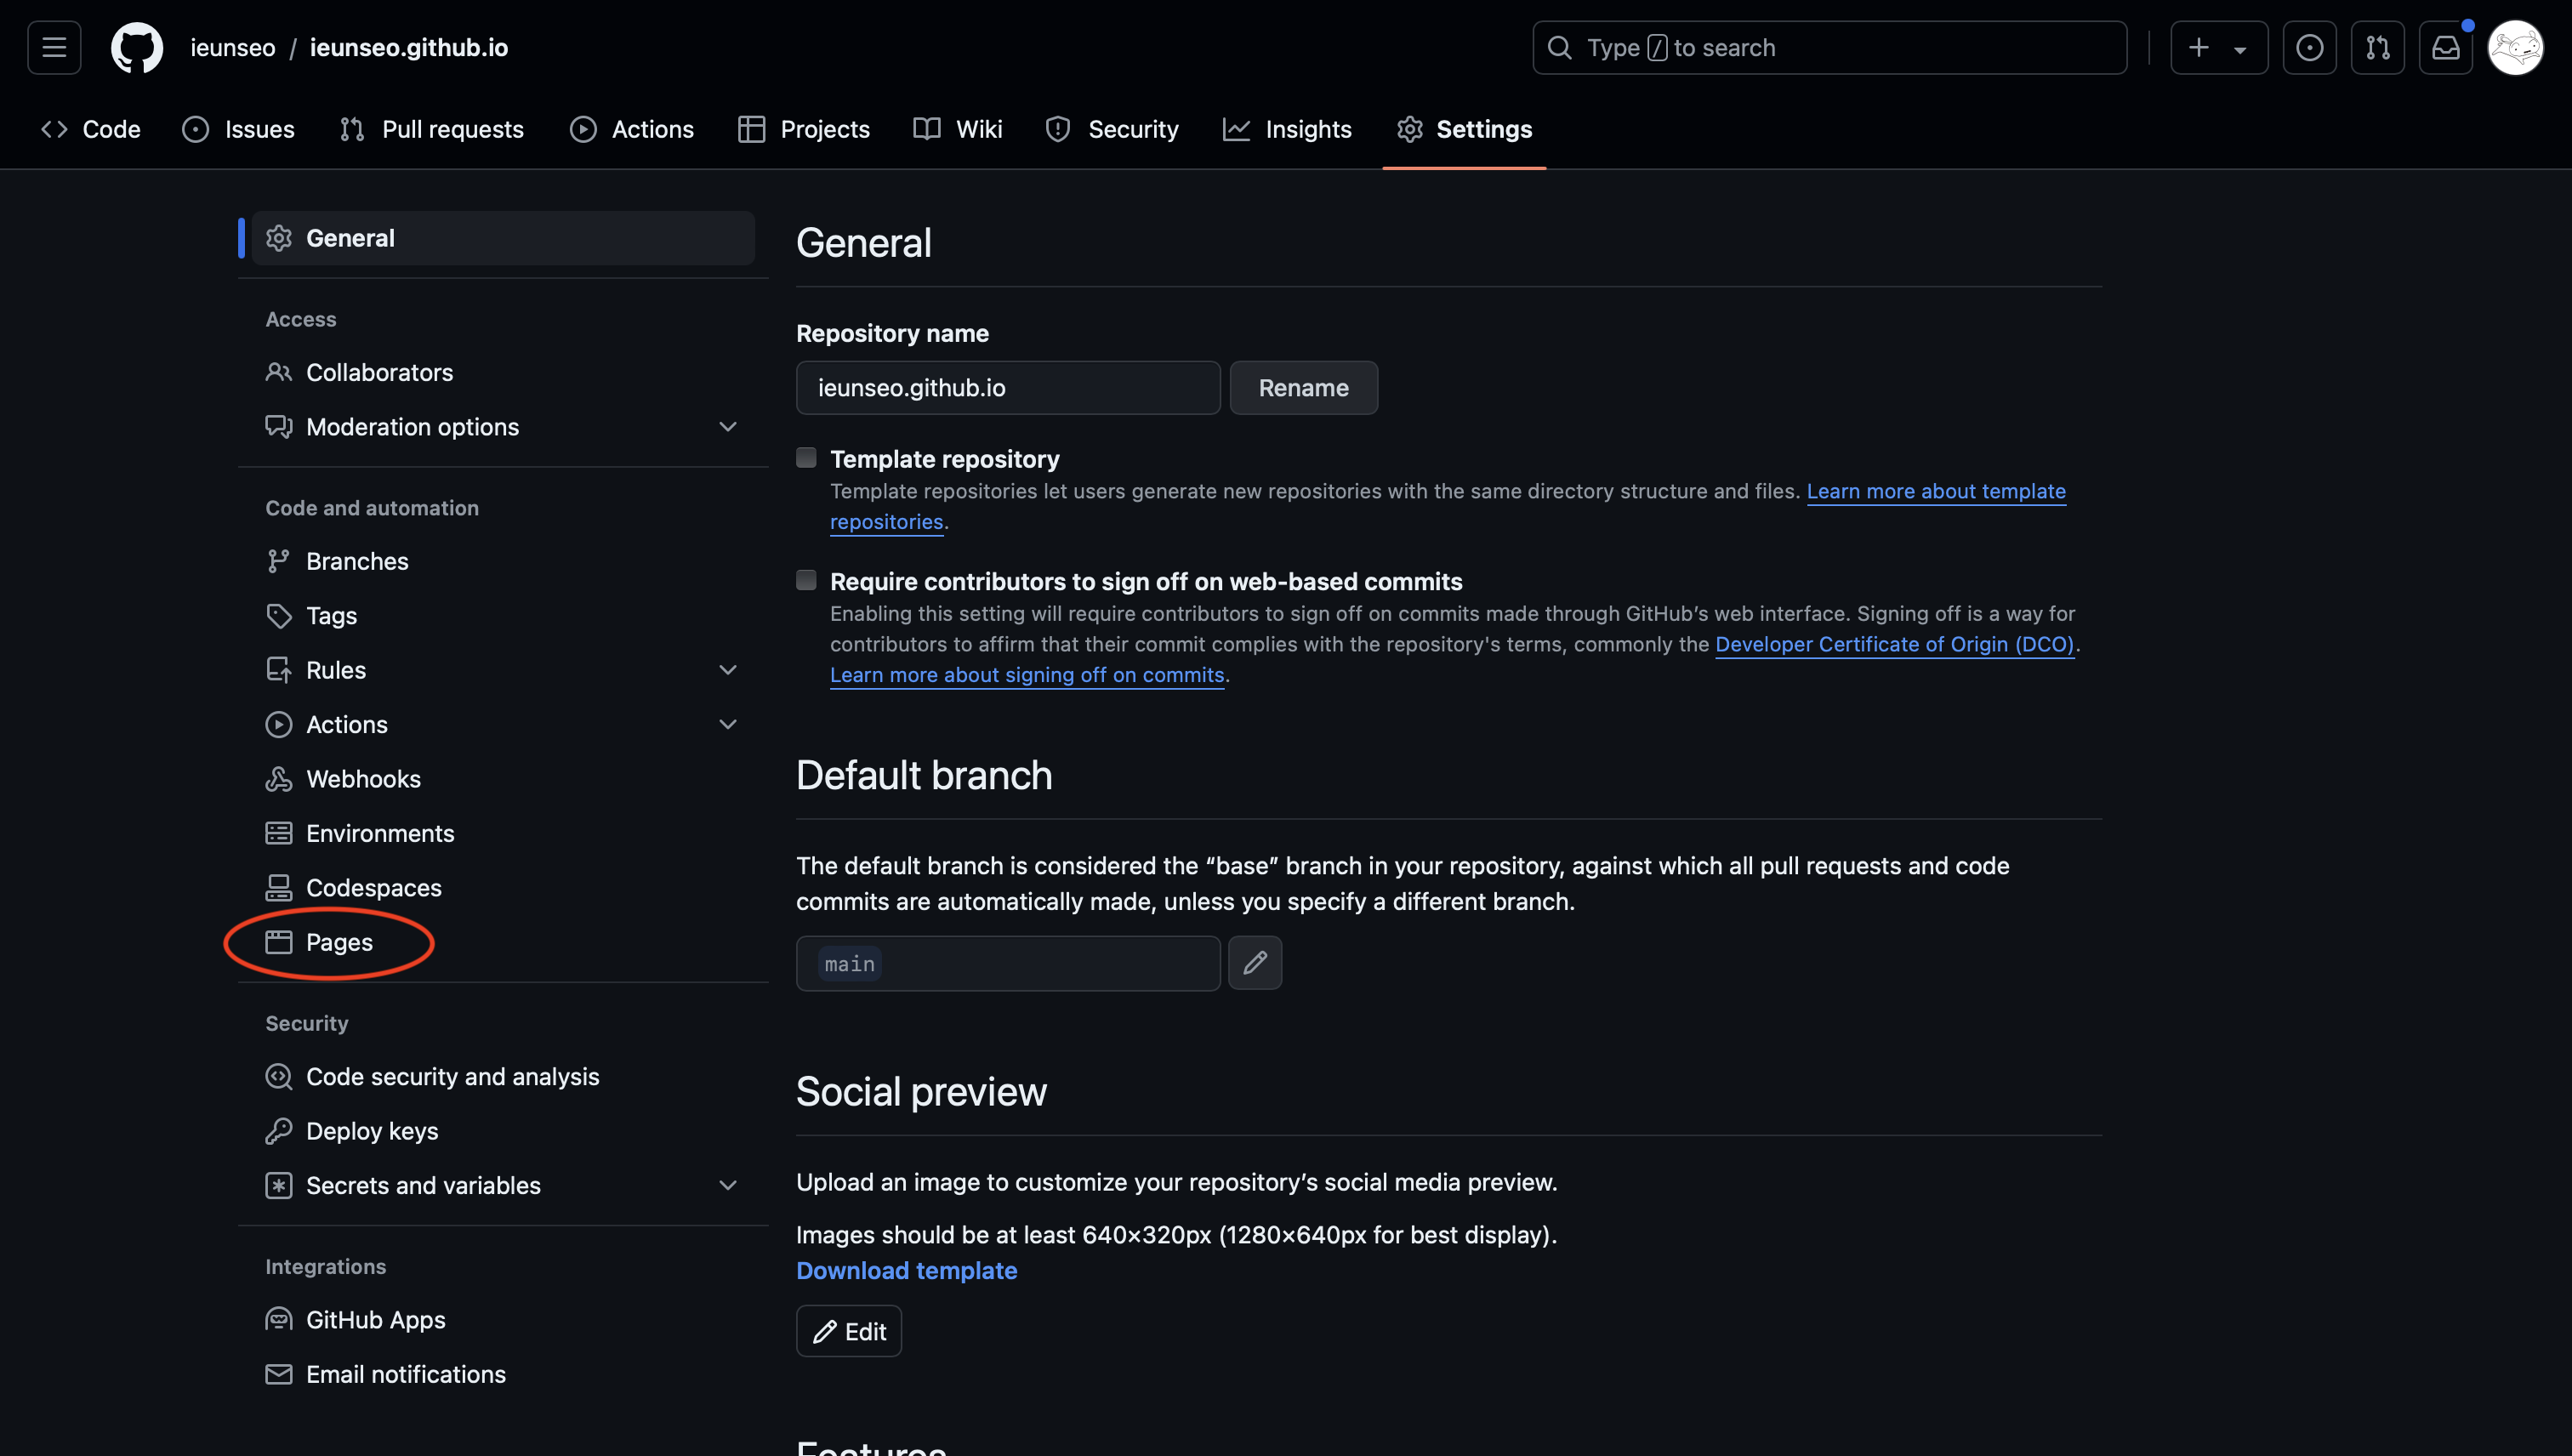The width and height of the screenshot is (2572, 1456).
Task: Expand the Rules section chevron
Action: coord(728,670)
